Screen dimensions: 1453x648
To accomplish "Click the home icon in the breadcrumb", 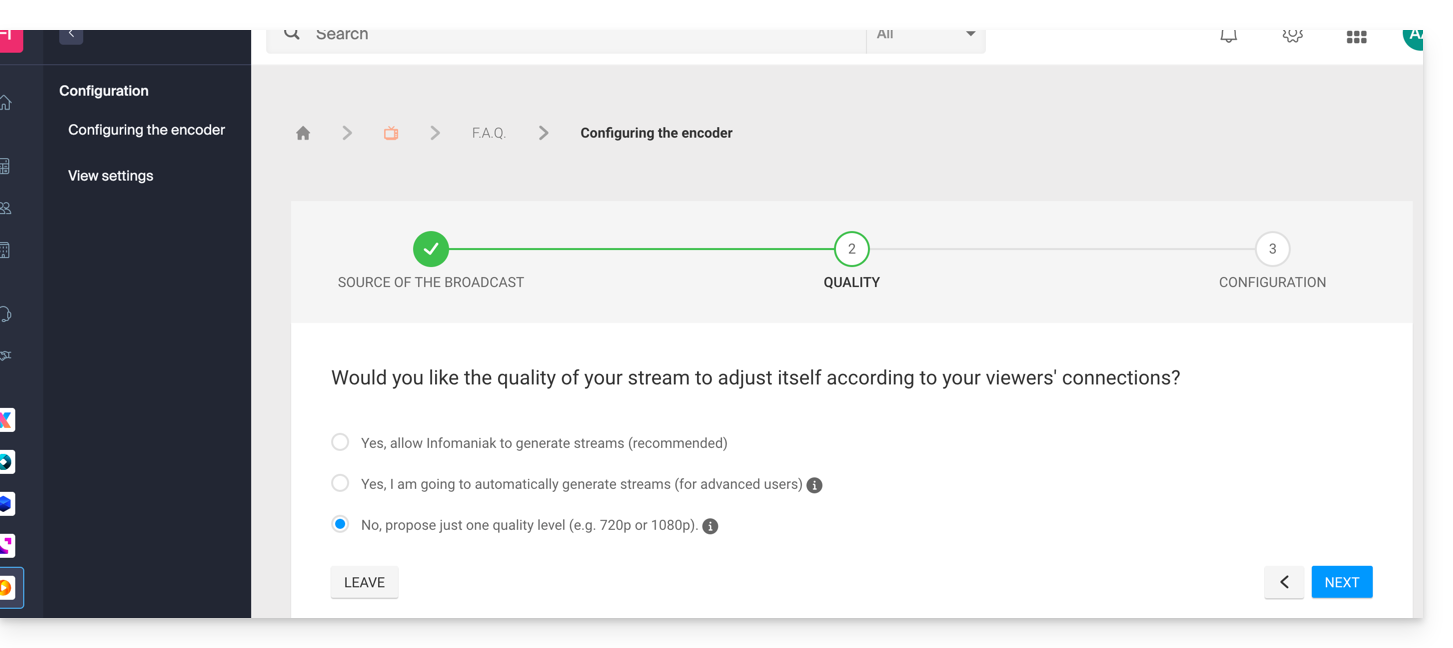I will (303, 133).
